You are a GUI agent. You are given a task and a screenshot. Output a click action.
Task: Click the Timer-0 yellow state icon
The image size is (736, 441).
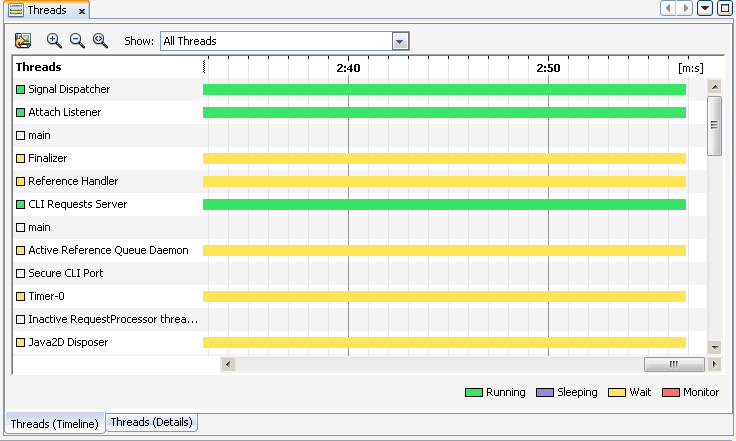20,296
